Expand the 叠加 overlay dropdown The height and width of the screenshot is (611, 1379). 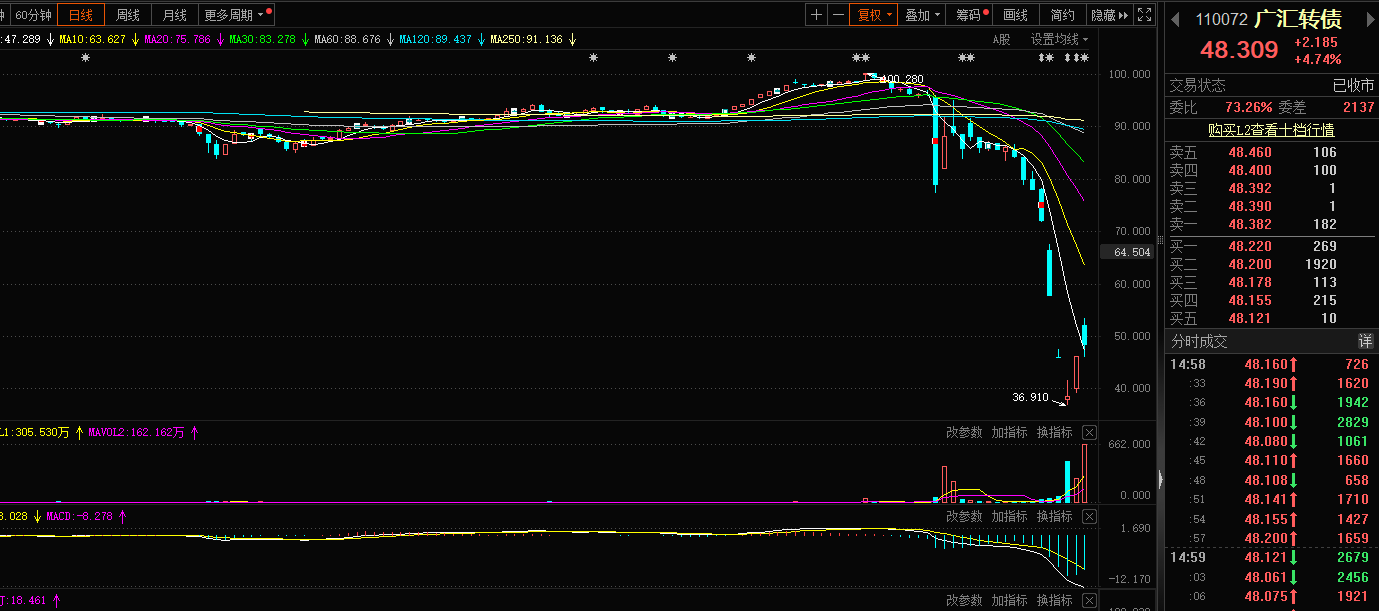[922, 15]
